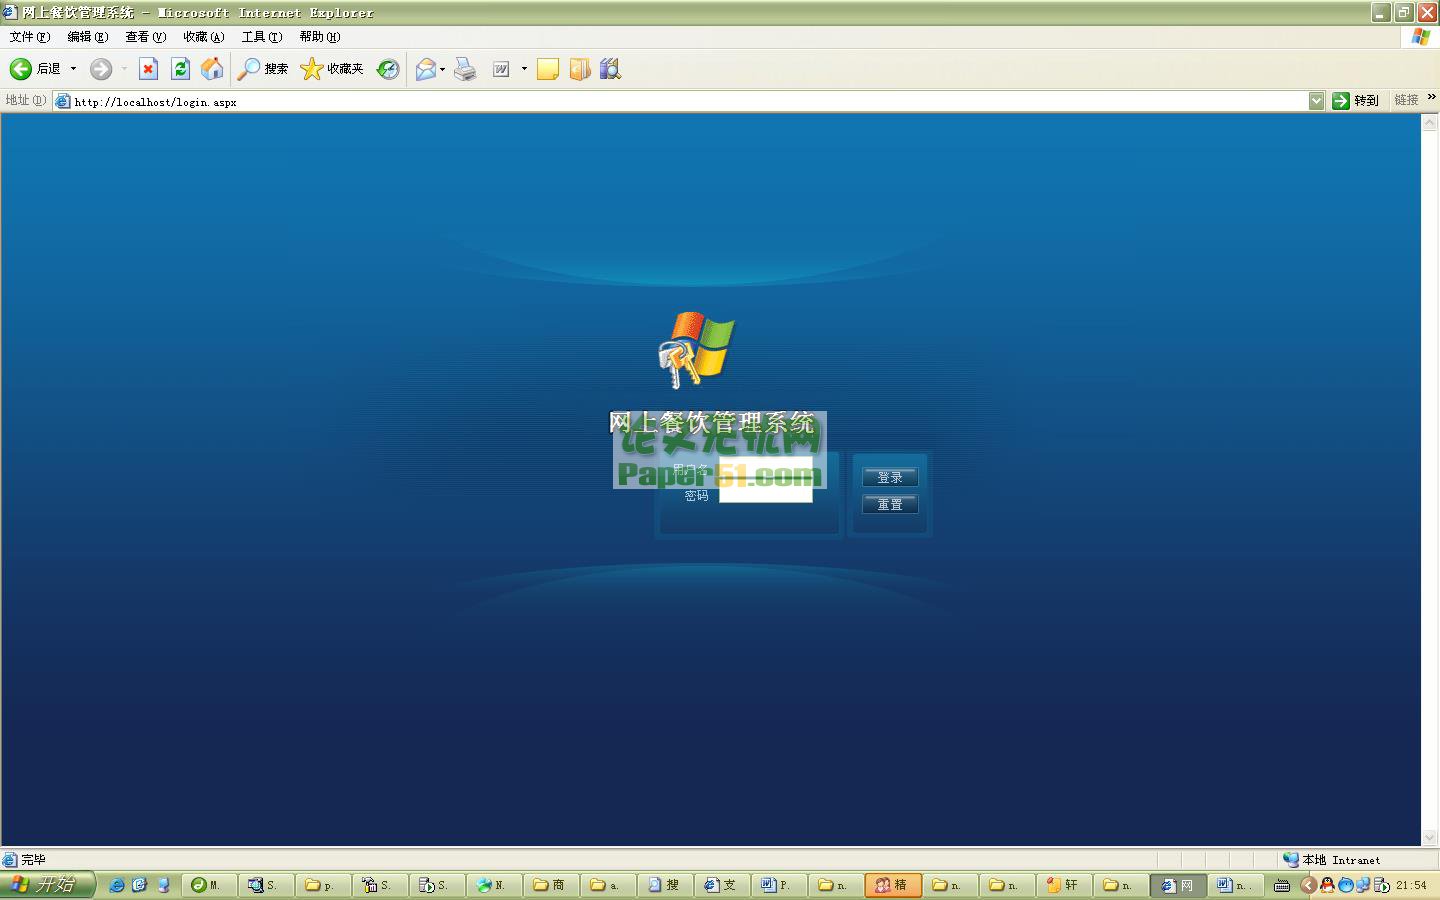The height and width of the screenshot is (900, 1440).
Task: Switch to the 'N.' taskbar window
Action: (494, 885)
